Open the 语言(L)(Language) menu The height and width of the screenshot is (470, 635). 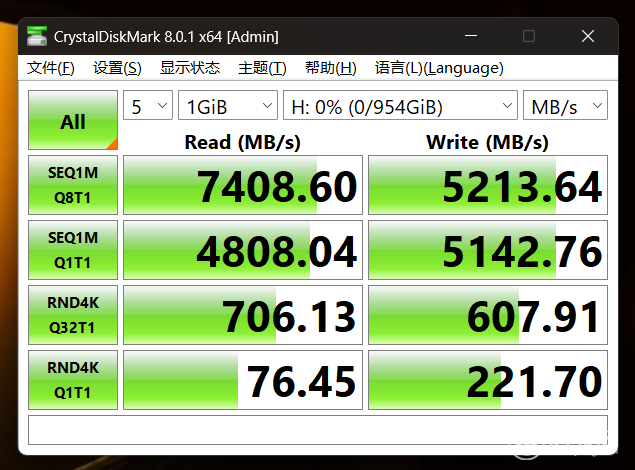439,68
